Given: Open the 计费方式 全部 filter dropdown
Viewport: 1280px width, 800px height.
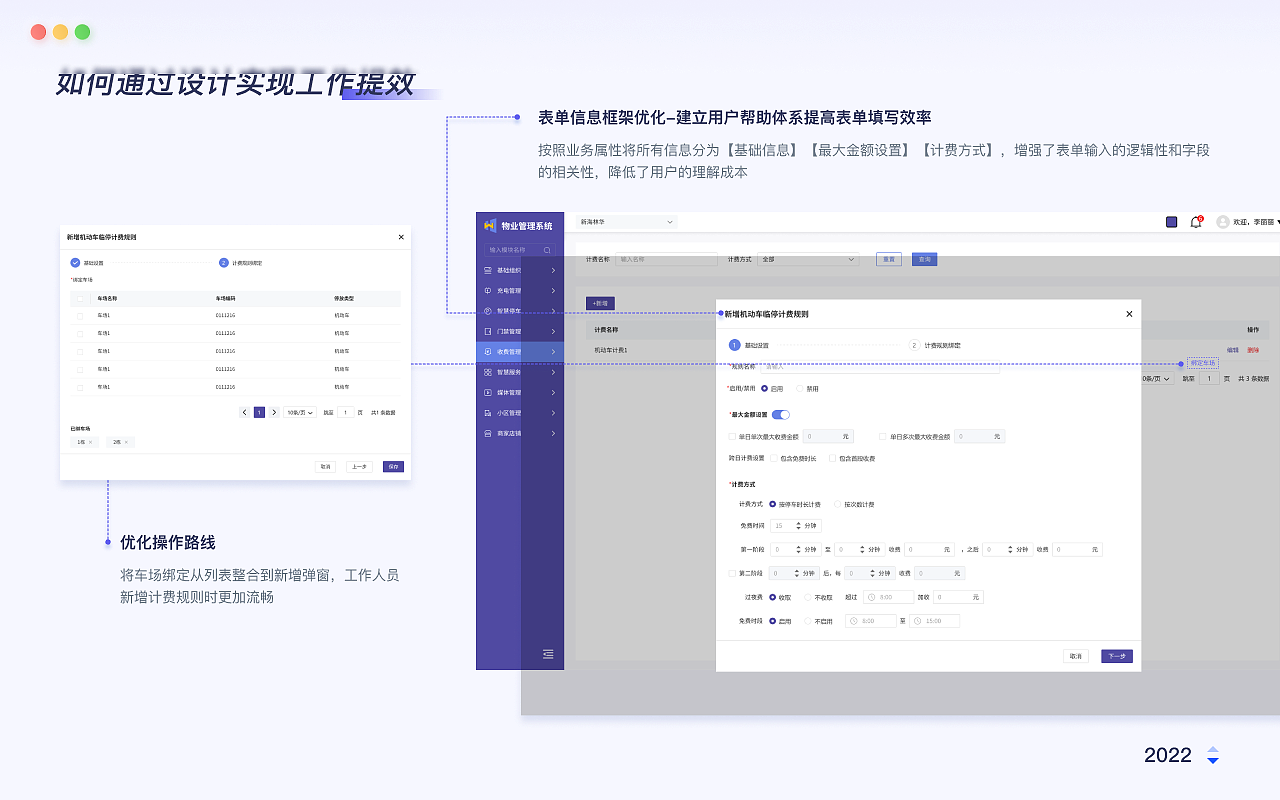Looking at the screenshot, I should pyautogui.click(x=808, y=259).
